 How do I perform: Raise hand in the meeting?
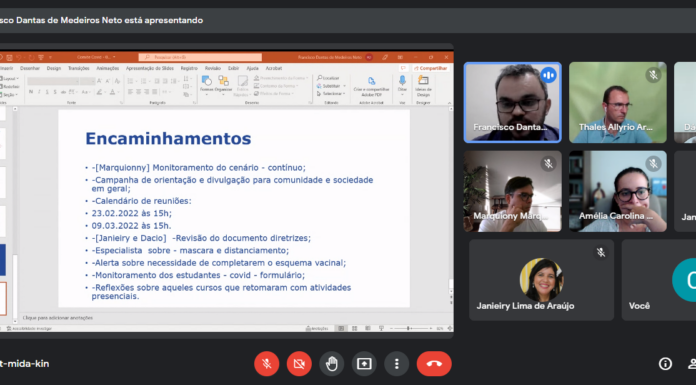[332, 364]
